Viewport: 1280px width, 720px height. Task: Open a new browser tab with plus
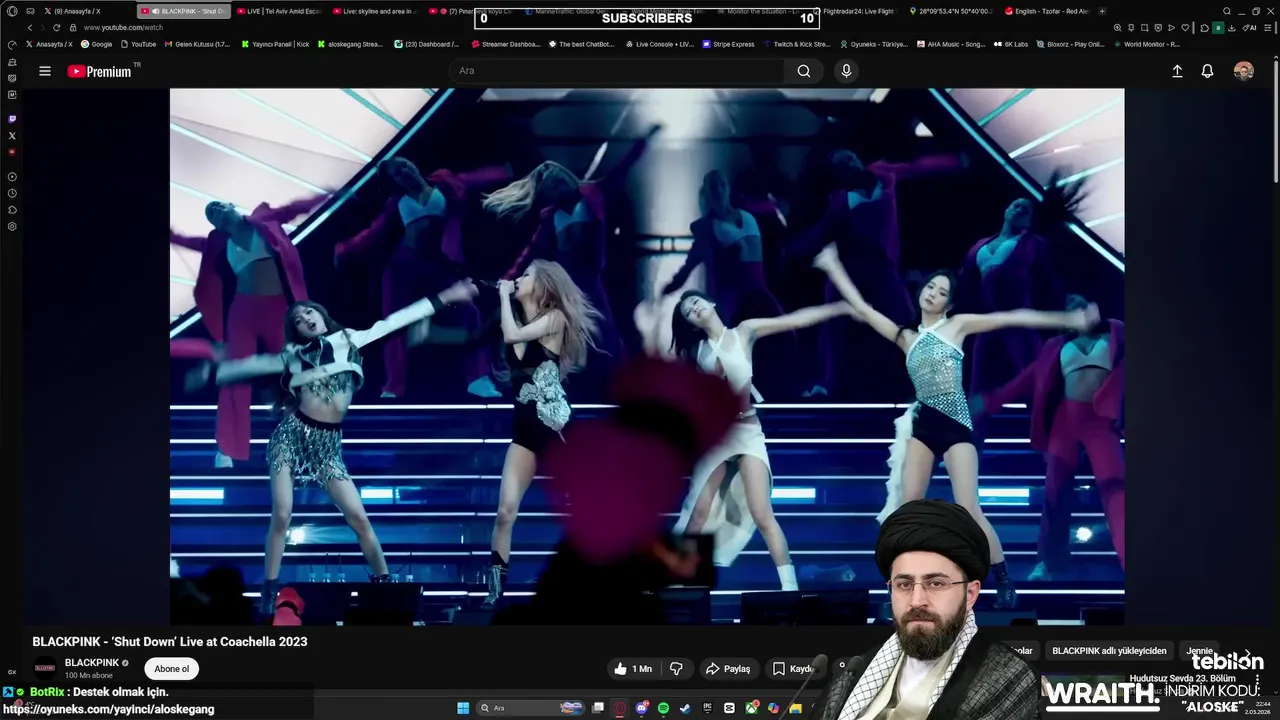click(1102, 11)
